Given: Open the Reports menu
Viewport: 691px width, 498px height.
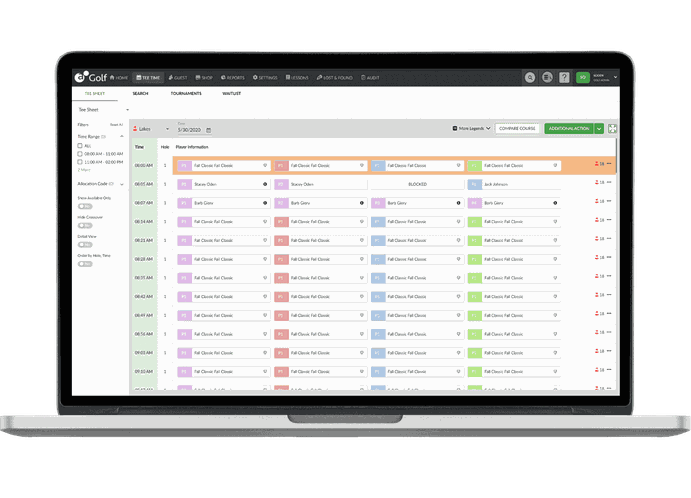Looking at the screenshot, I should (x=233, y=77).
